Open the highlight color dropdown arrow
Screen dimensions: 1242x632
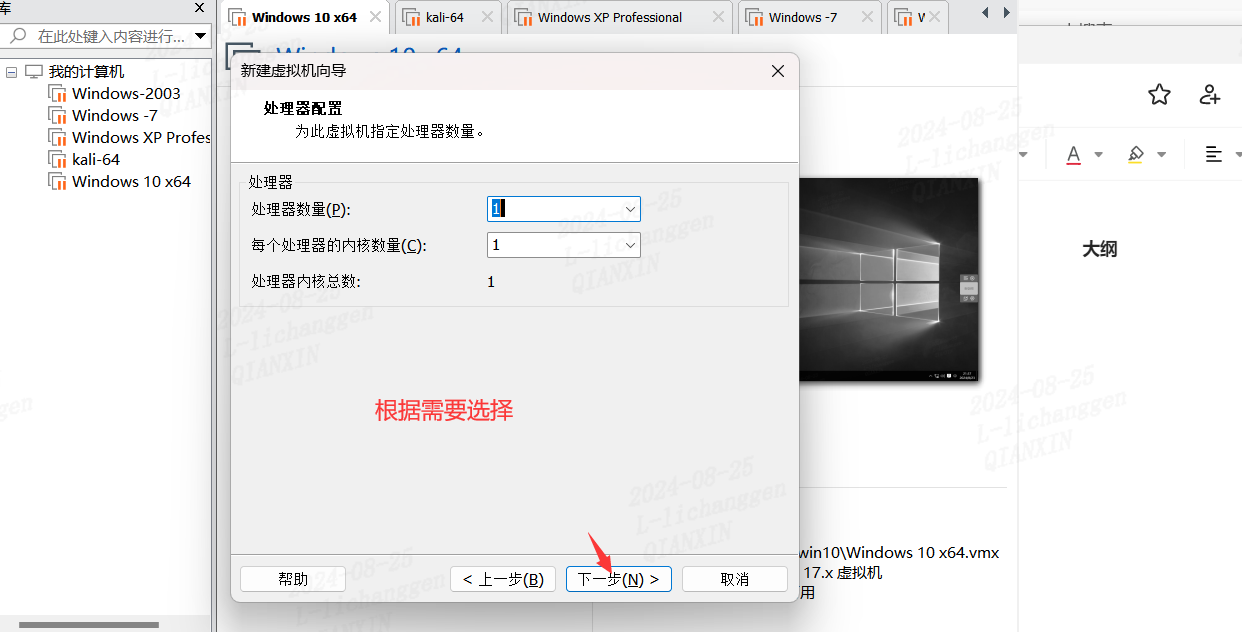(x=1161, y=155)
